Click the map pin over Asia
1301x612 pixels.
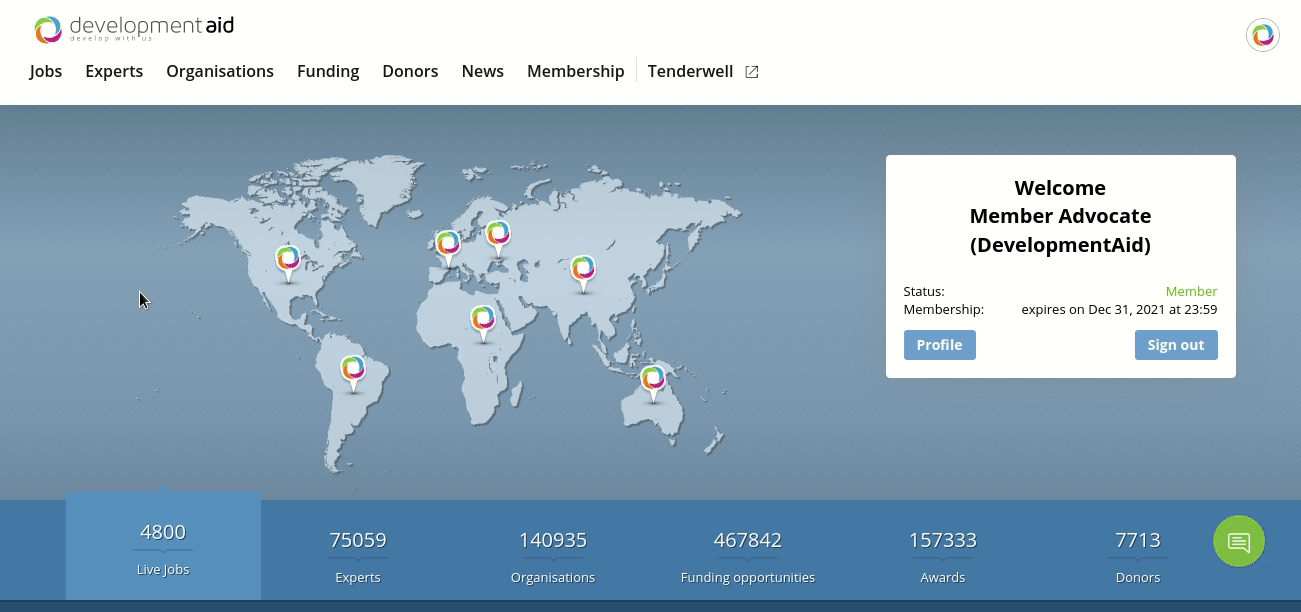(x=583, y=271)
